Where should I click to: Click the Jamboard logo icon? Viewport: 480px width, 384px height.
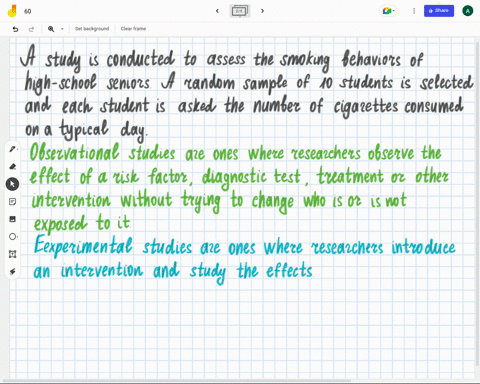(12, 11)
